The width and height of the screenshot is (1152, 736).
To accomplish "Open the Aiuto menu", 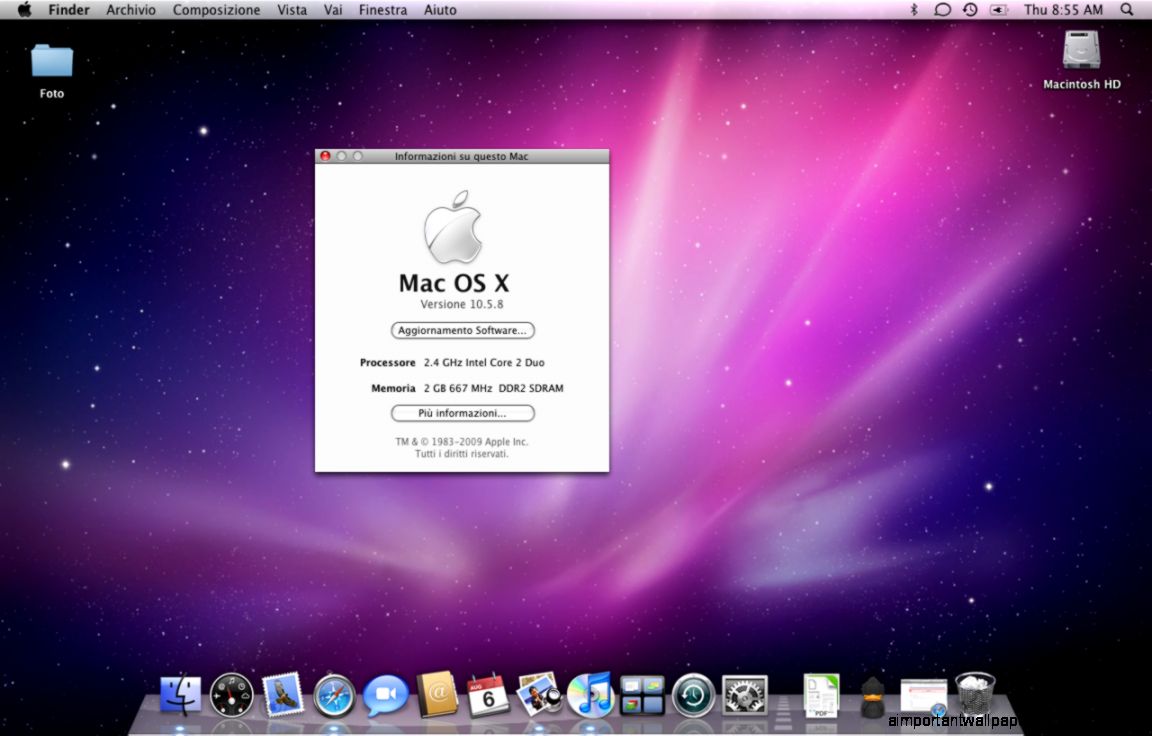I will (x=439, y=9).
